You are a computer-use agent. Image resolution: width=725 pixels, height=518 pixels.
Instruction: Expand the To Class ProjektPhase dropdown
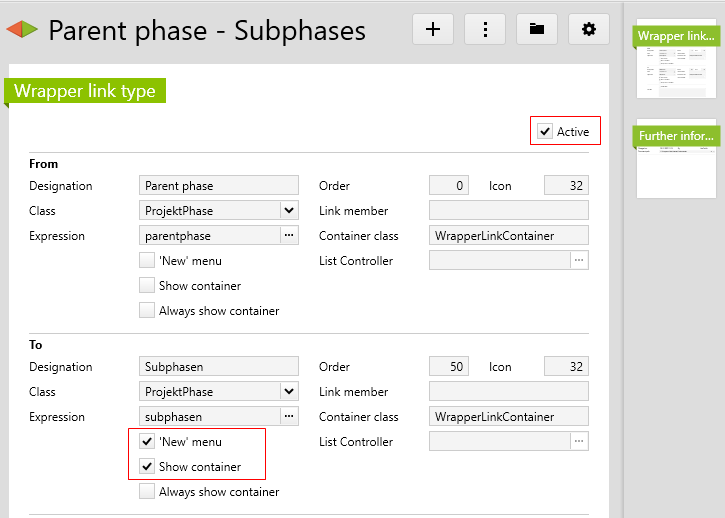(288, 392)
